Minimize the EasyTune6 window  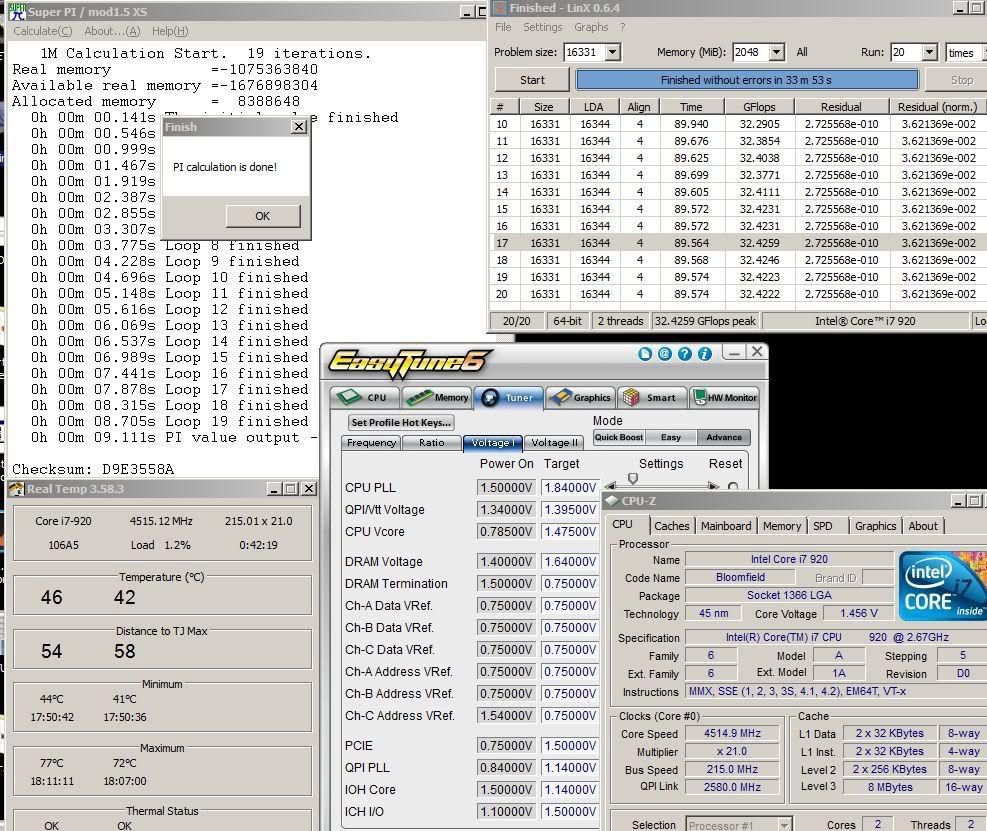(734, 353)
